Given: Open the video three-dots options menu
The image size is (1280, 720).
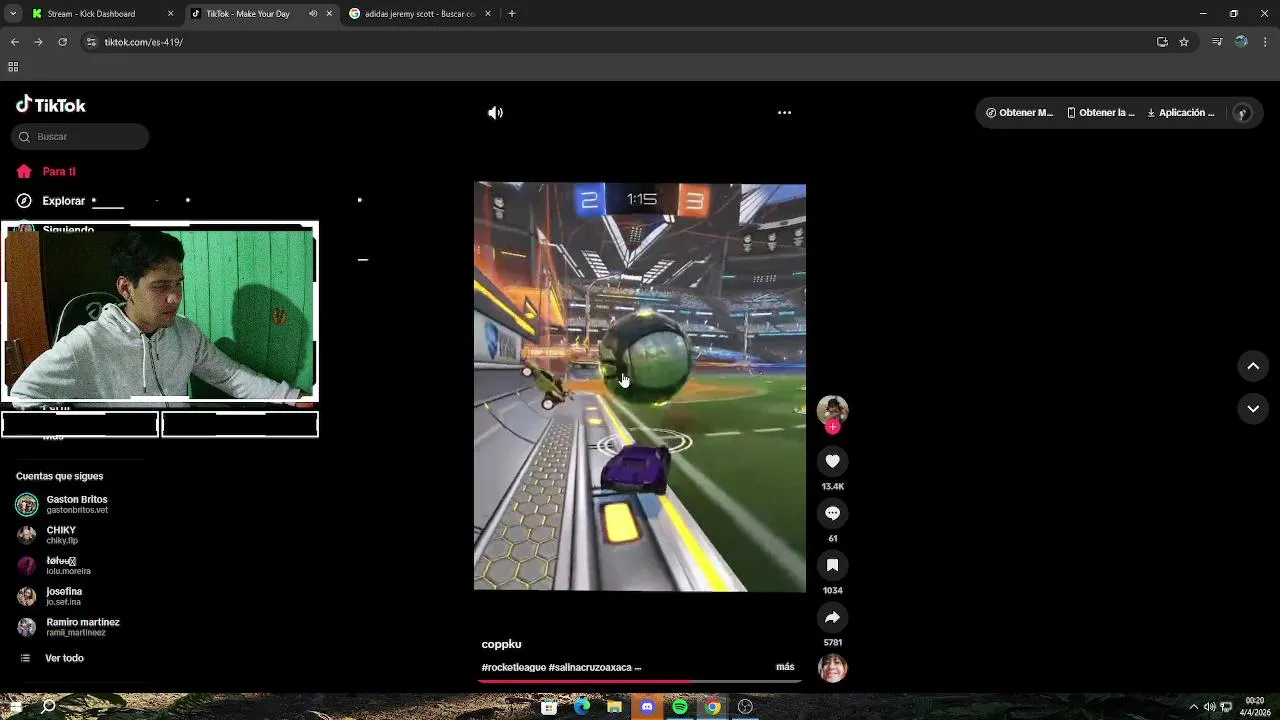Looking at the screenshot, I should point(785,113).
